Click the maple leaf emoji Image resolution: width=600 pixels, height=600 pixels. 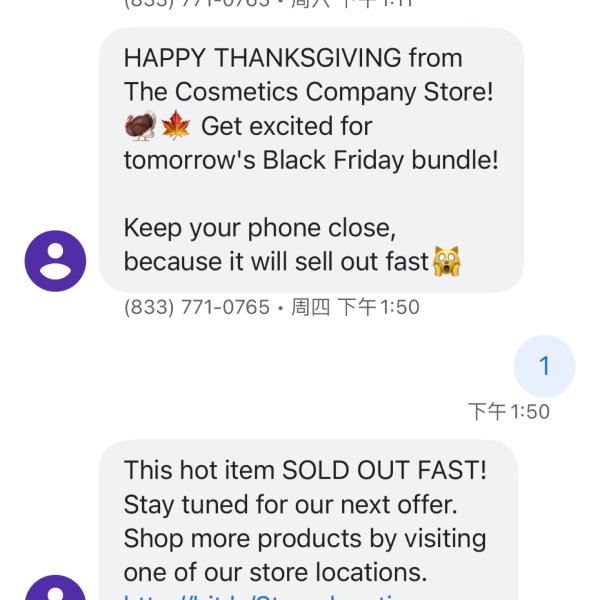pos(176,126)
